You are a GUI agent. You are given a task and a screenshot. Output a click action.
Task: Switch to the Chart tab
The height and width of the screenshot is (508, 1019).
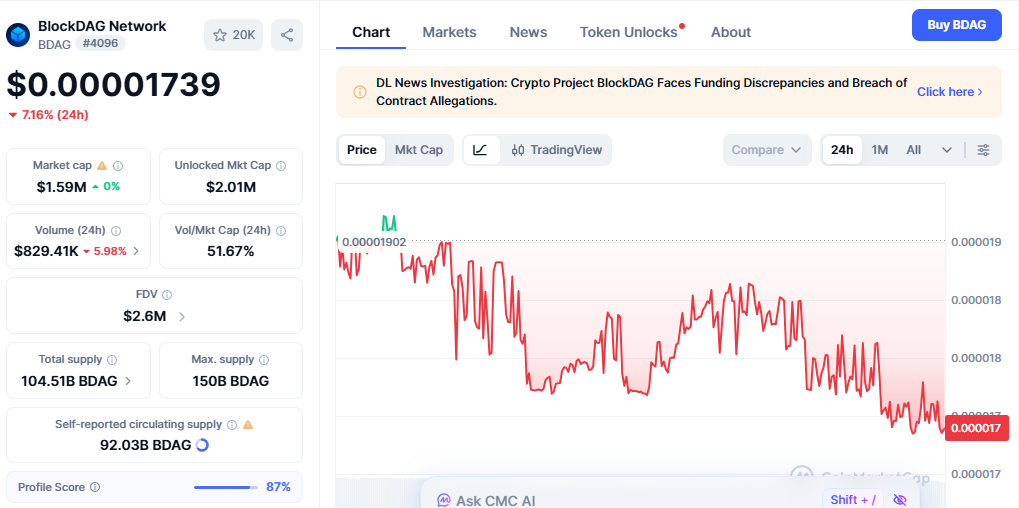pos(371,32)
